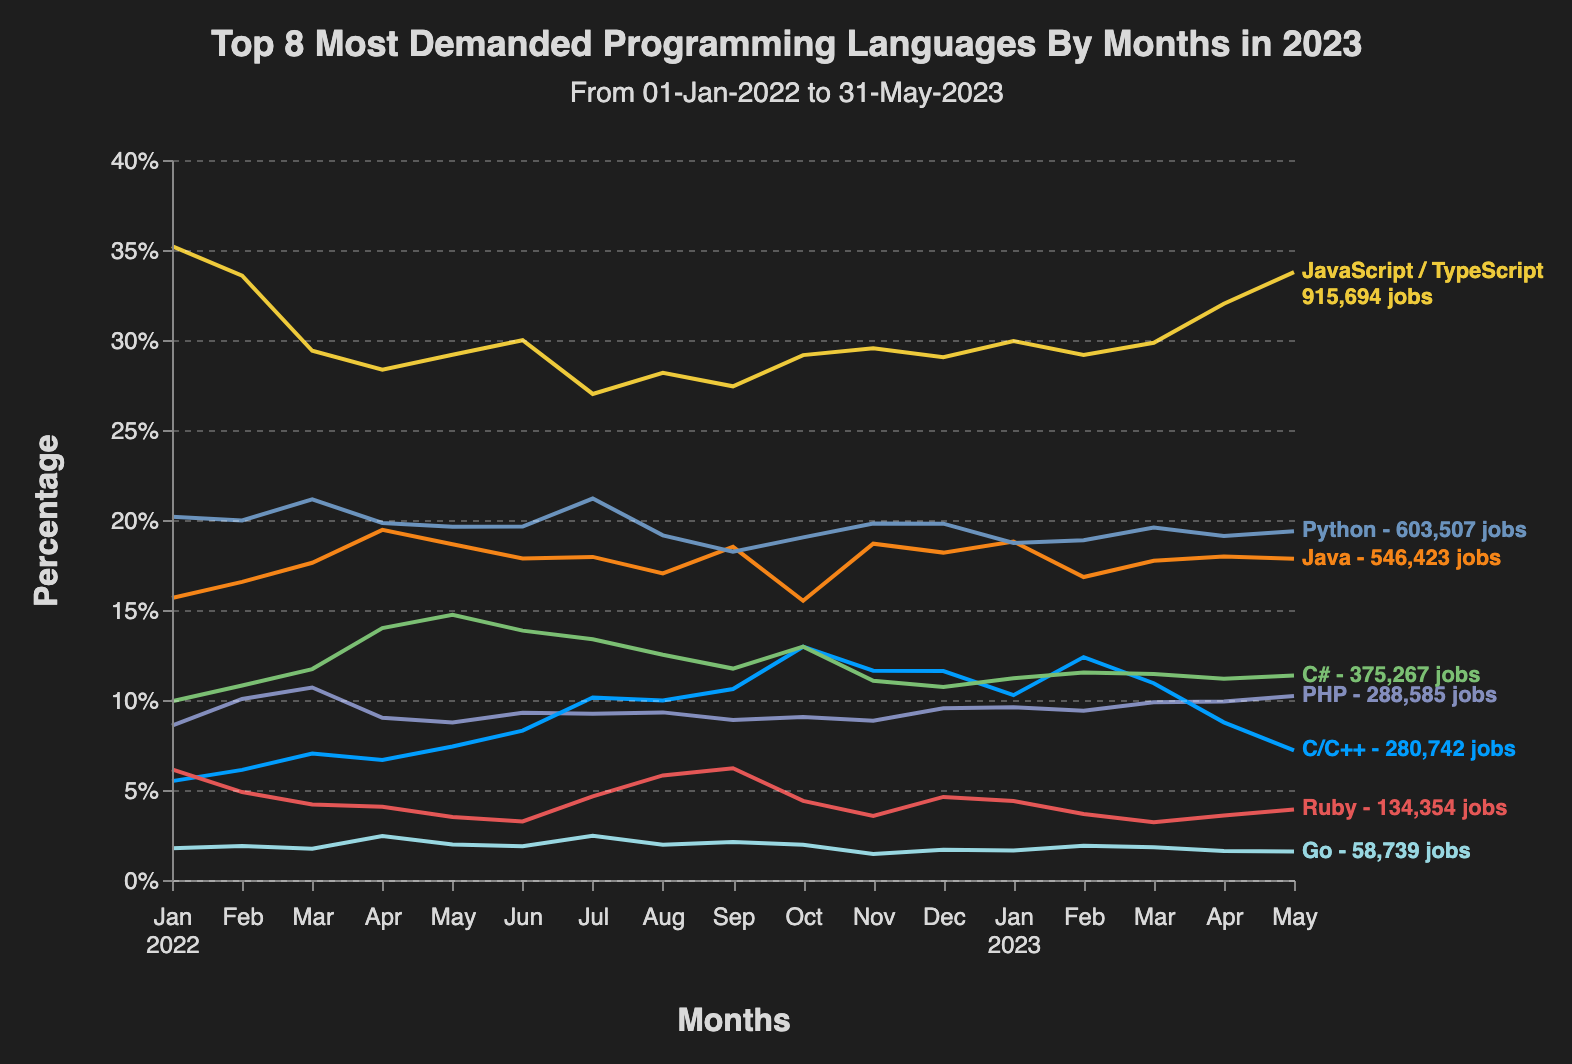The width and height of the screenshot is (1572, 1064).
Task: Click the Python line's July 2022 peak
Action: [594, 498]
